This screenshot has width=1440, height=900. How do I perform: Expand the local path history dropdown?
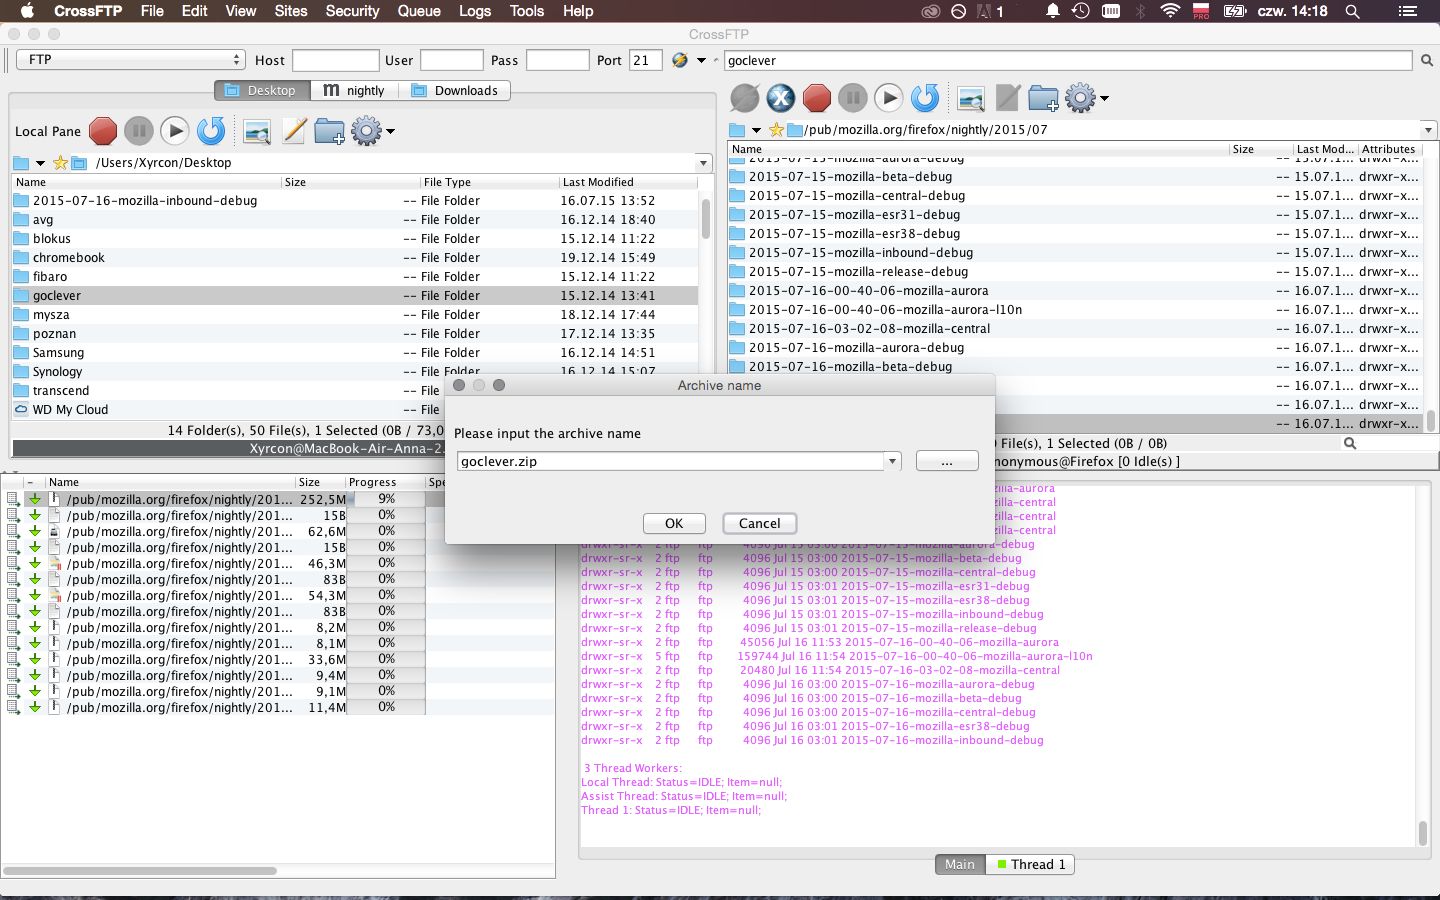click(703, 163)
